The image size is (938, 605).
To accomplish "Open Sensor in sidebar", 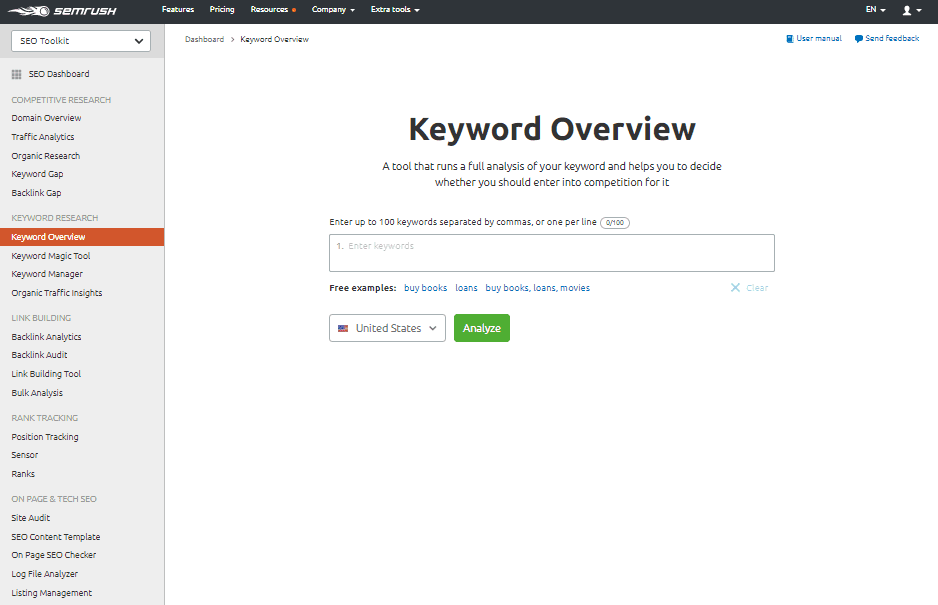I will pos(25,455).
